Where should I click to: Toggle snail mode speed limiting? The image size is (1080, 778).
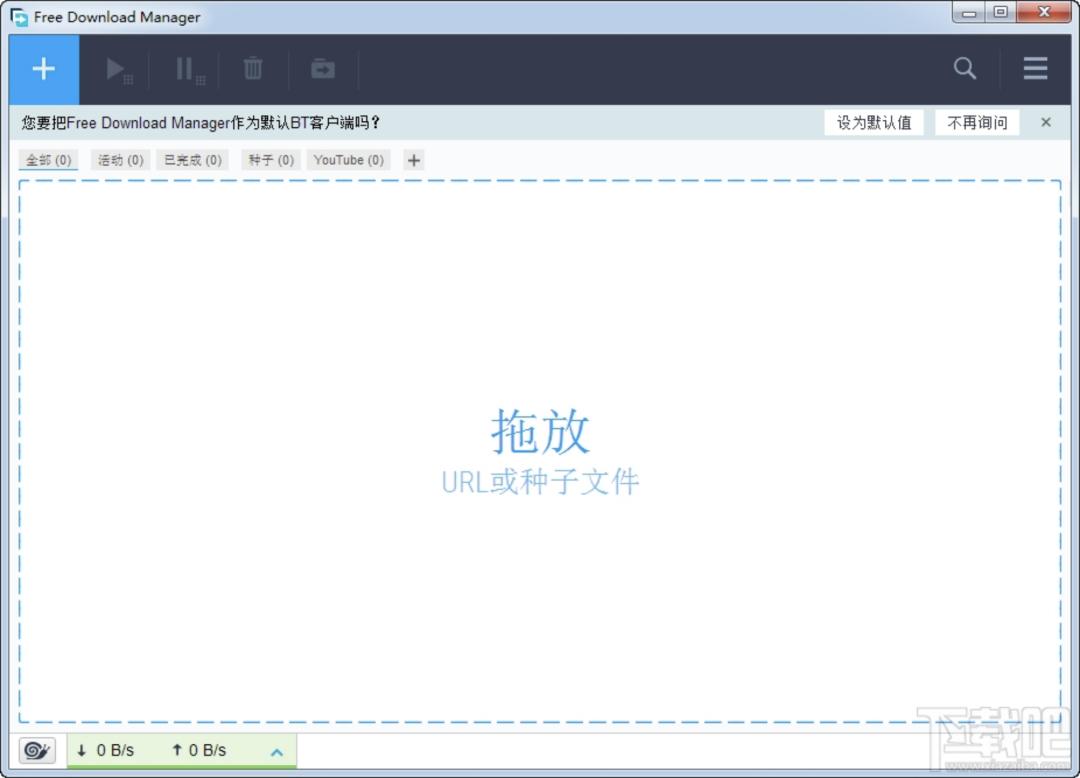36,749
